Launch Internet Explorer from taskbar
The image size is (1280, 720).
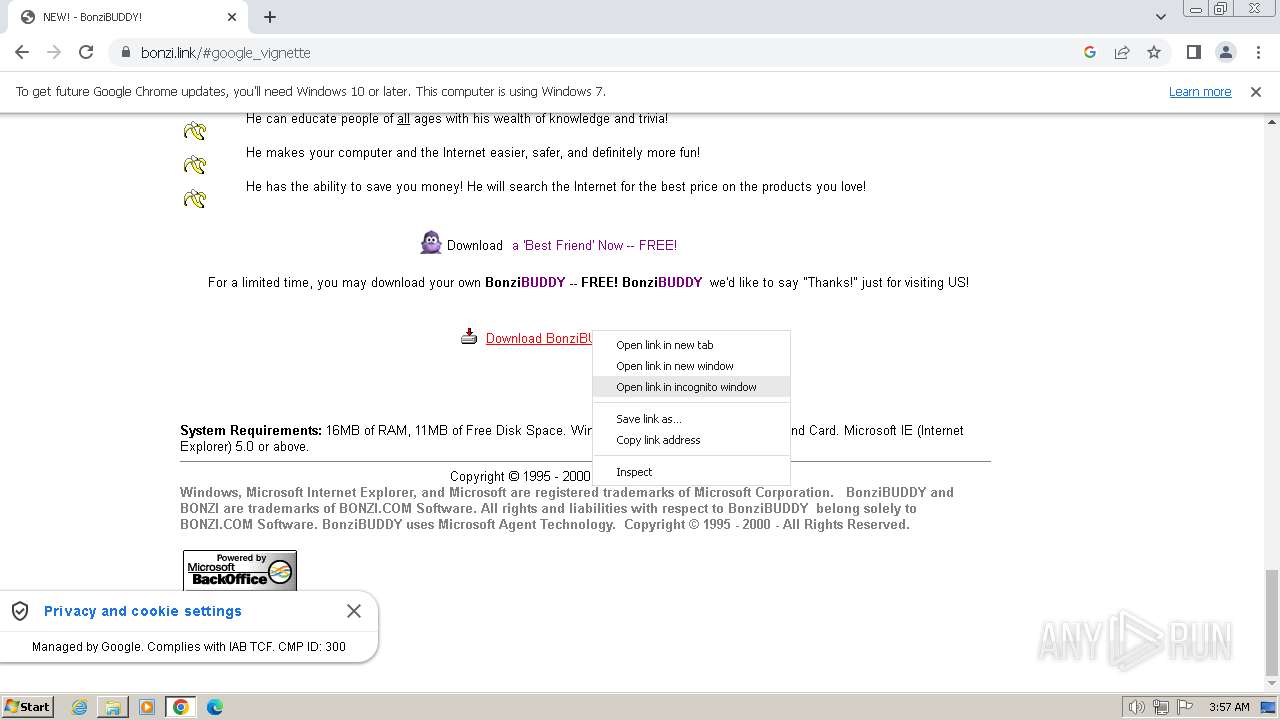79,707
